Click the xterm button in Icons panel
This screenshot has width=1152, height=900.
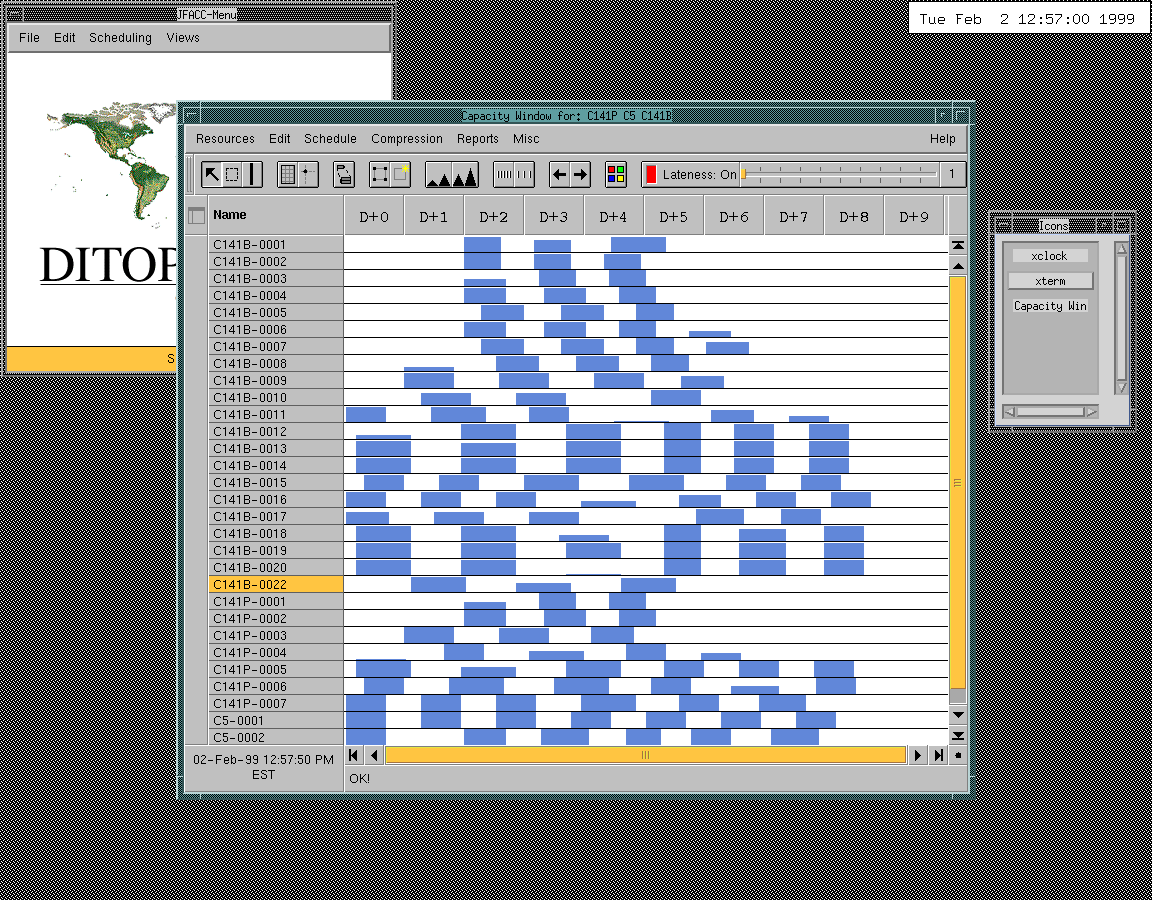pos(1050,281)
